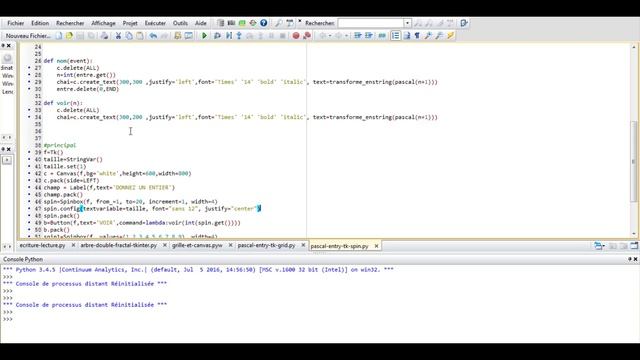
Task: Close the pascal-entry-tk-spin.py tab
Action: [376, 246]
